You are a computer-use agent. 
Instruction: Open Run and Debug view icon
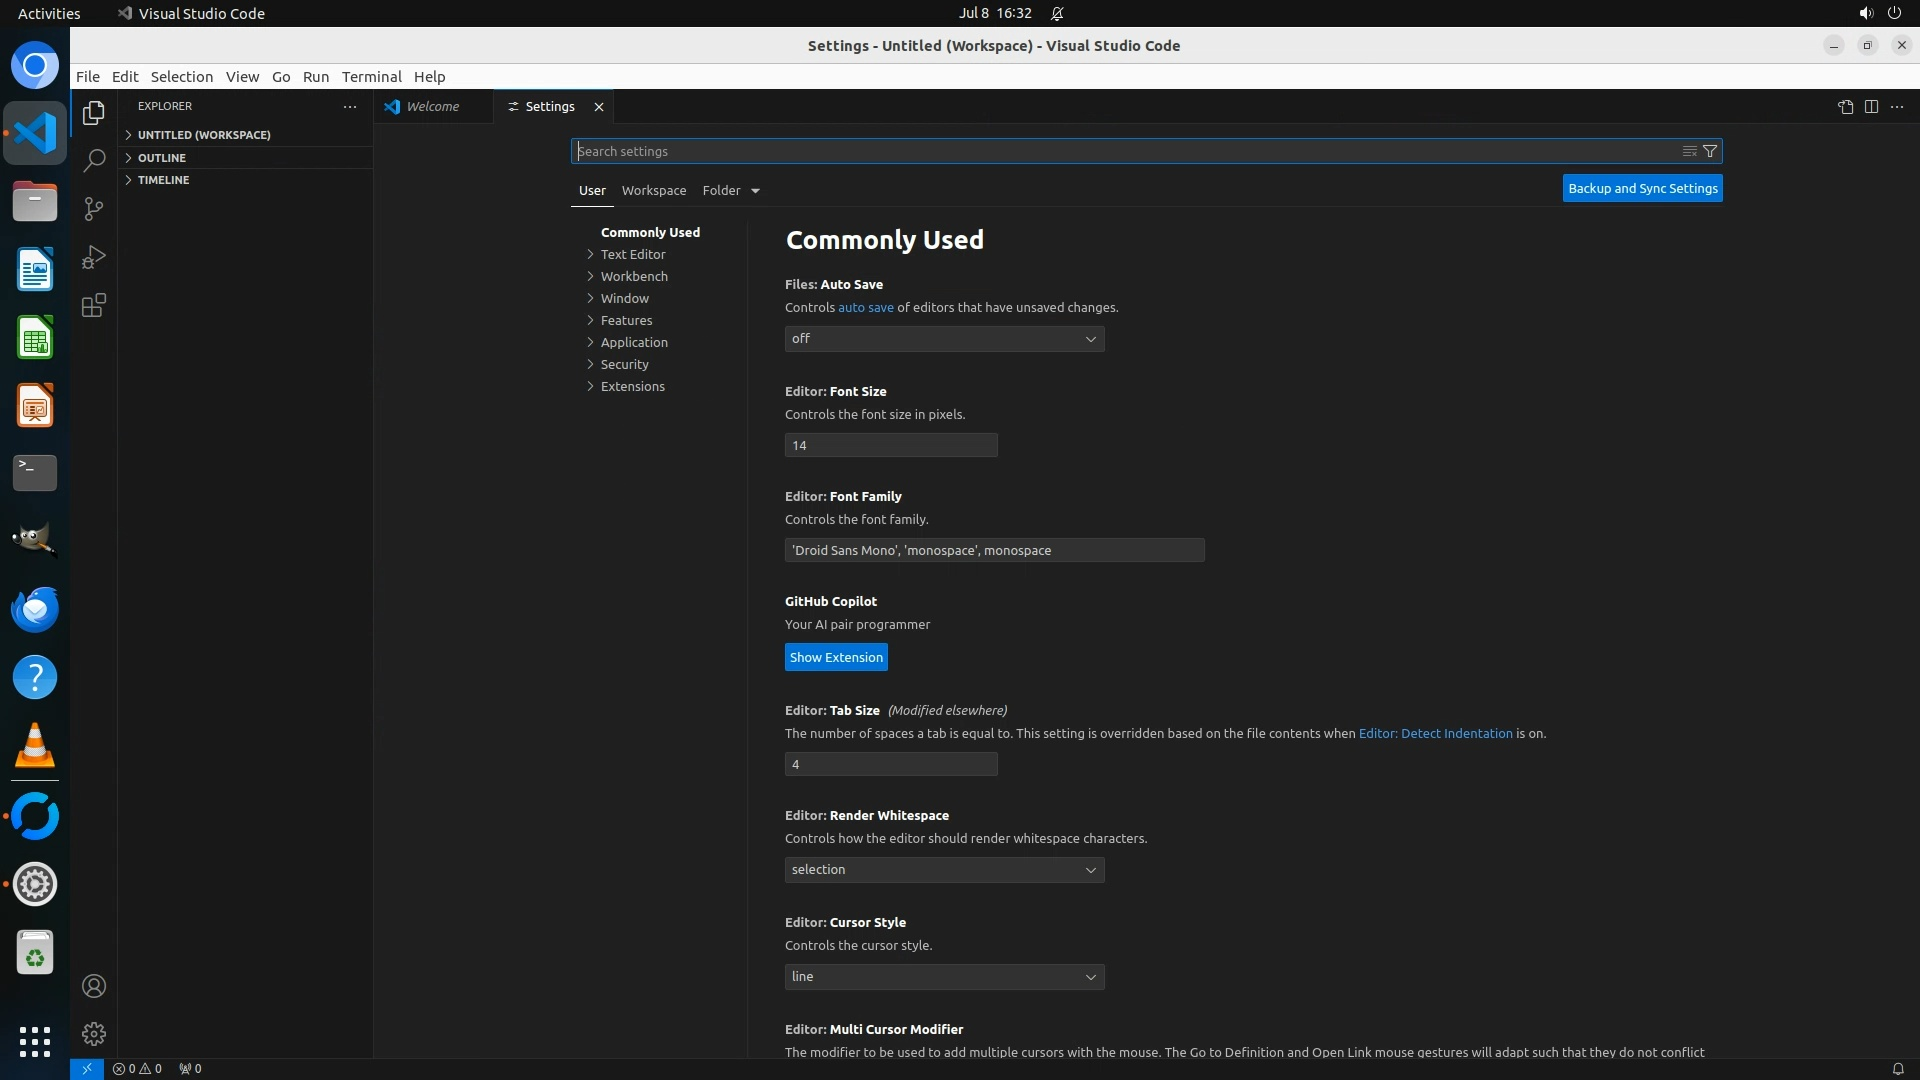[x=94, y=257]
